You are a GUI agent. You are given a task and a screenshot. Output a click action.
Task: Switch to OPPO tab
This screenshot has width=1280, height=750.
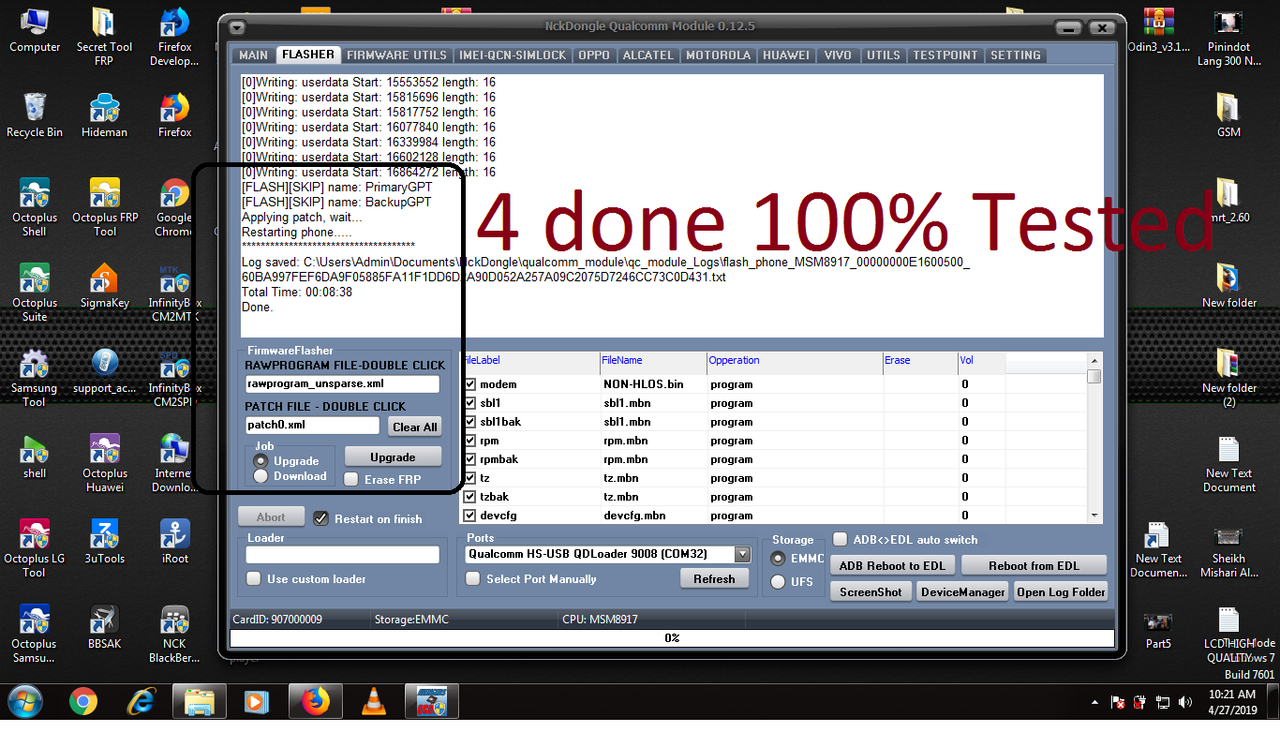click(594, 55)
